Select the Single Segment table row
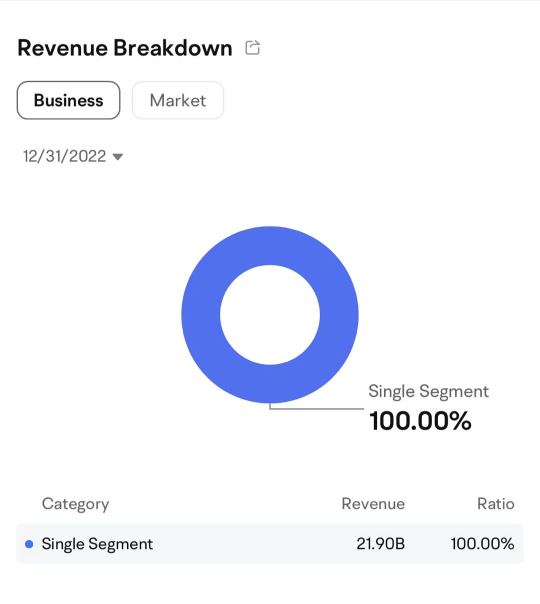 [x=270, y=544]
